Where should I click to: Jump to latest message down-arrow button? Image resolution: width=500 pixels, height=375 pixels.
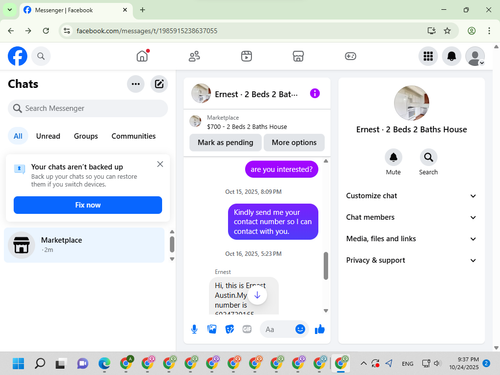click(257, 295)
